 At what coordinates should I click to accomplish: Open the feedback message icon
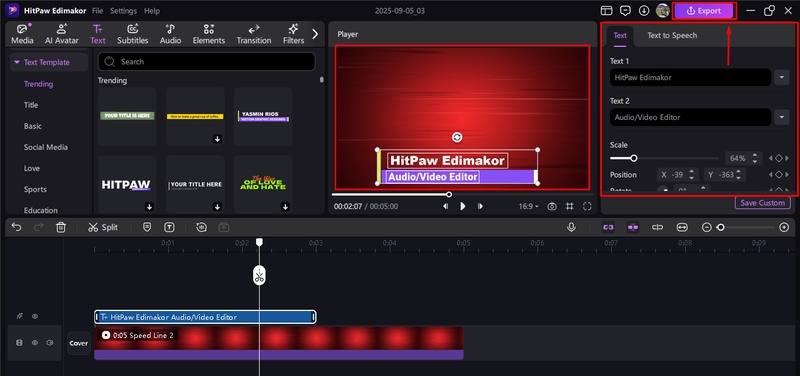(625, 11)
